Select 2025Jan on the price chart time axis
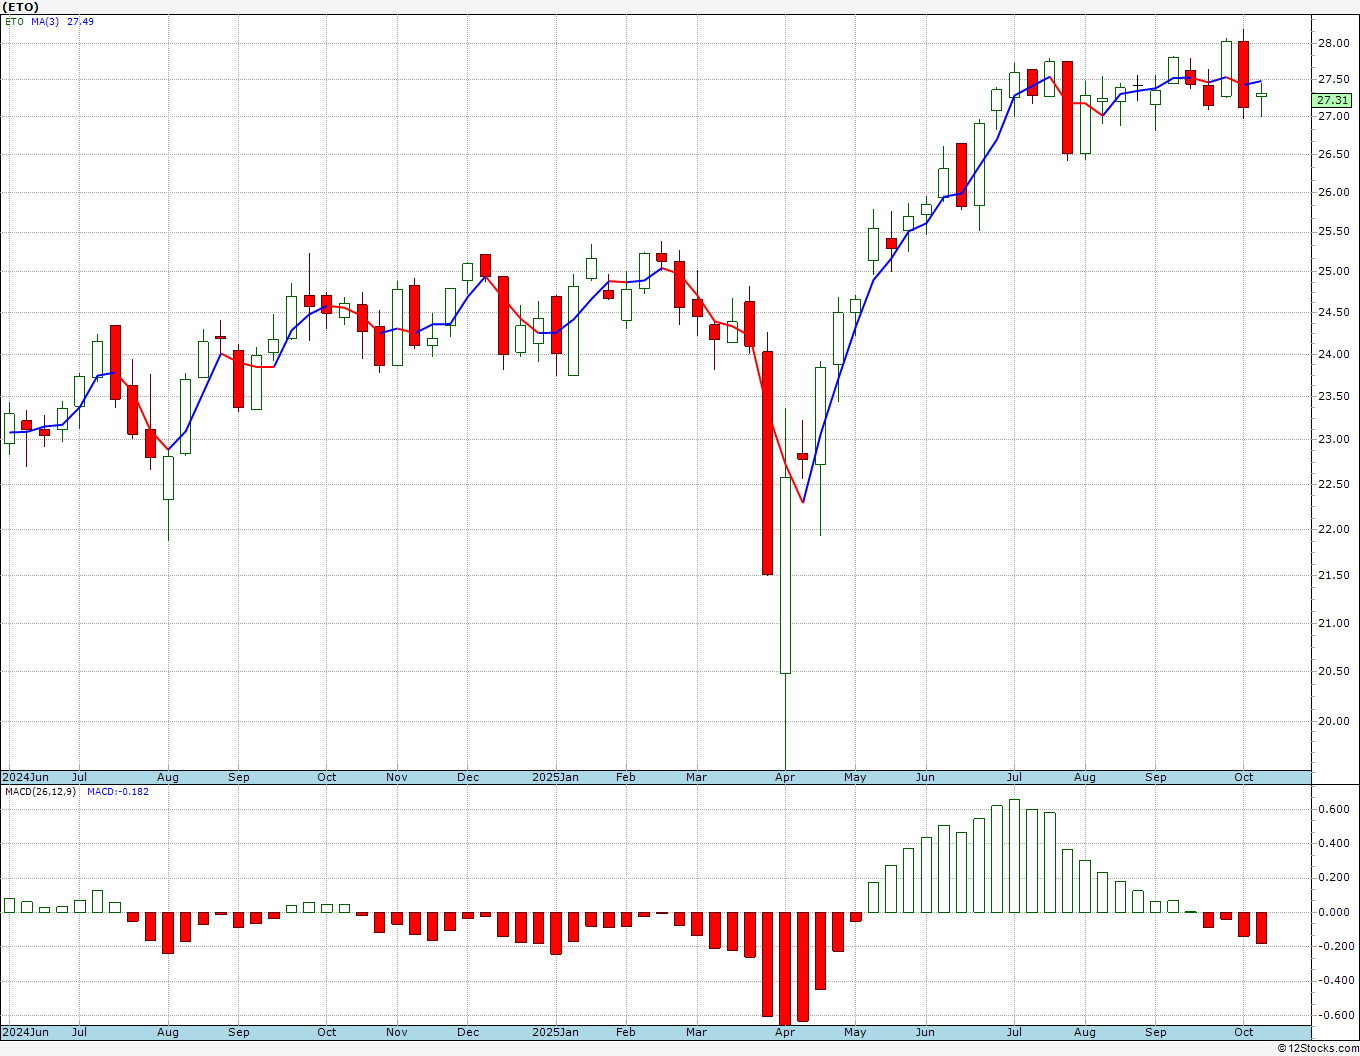The image size is (1360, 1056). tap(555, 777)
